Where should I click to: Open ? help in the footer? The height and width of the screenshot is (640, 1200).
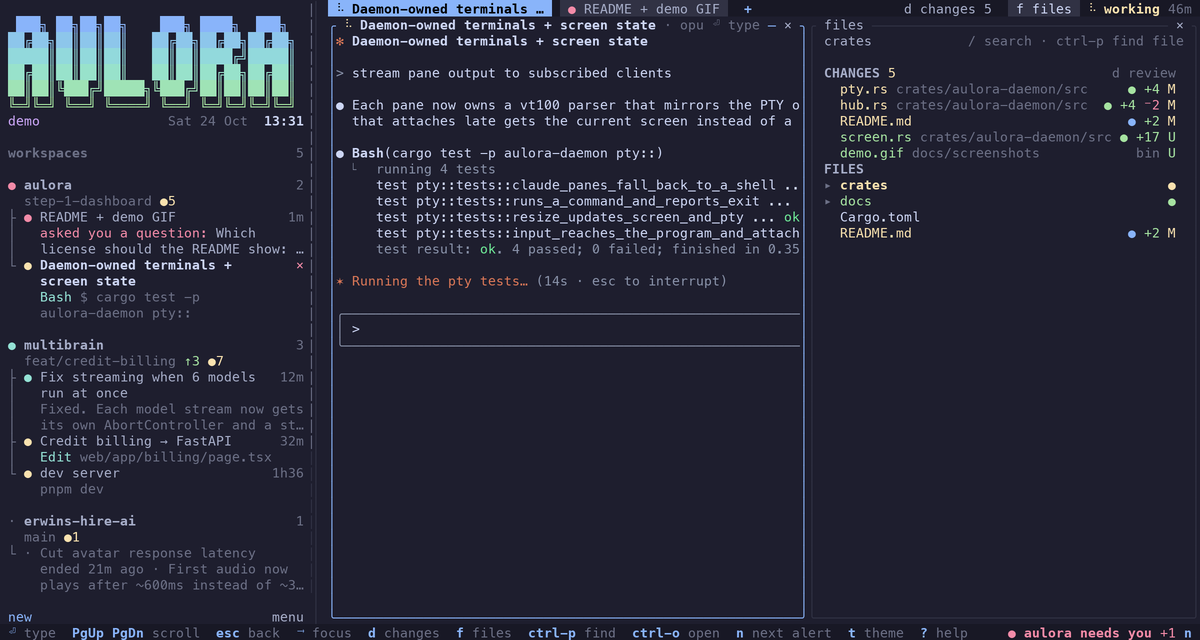944,633
